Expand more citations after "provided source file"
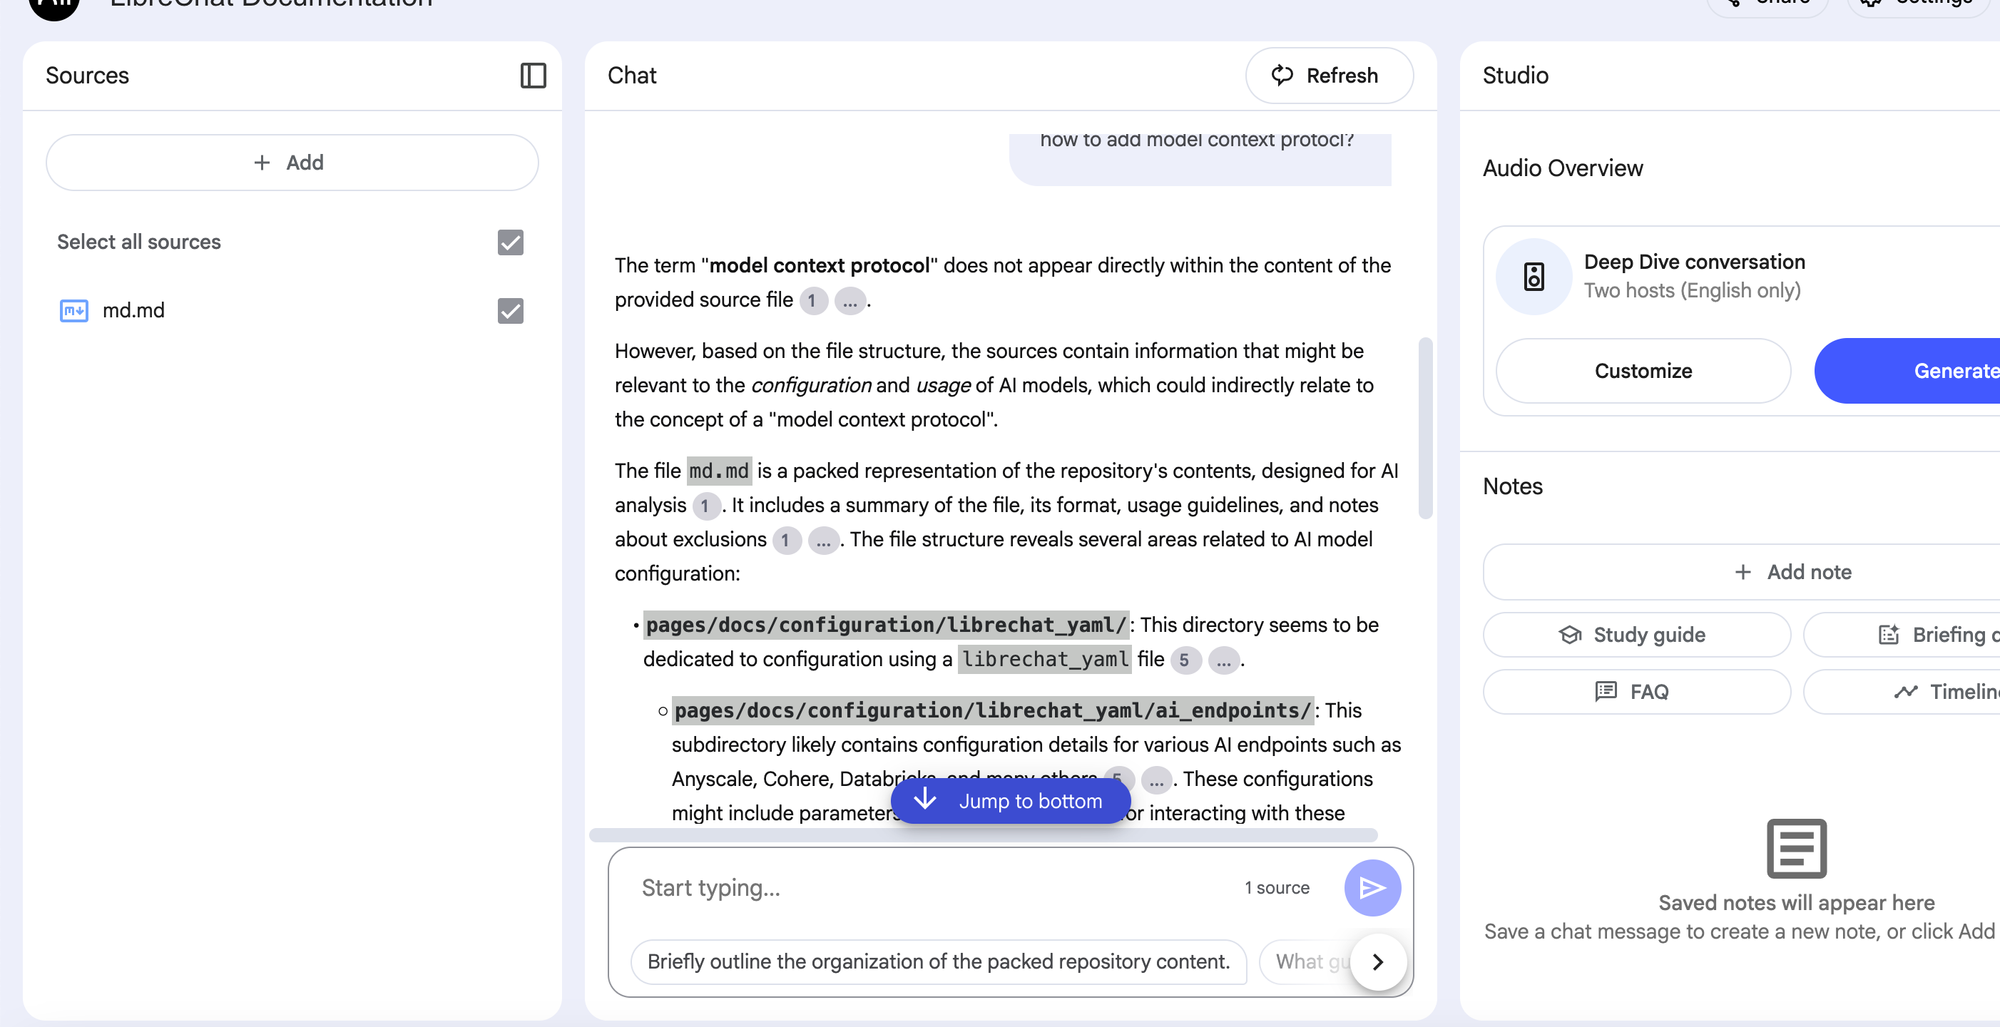Image resolution: width=2000 pixels, height=1027 pixels. click(x=850, y=301)
